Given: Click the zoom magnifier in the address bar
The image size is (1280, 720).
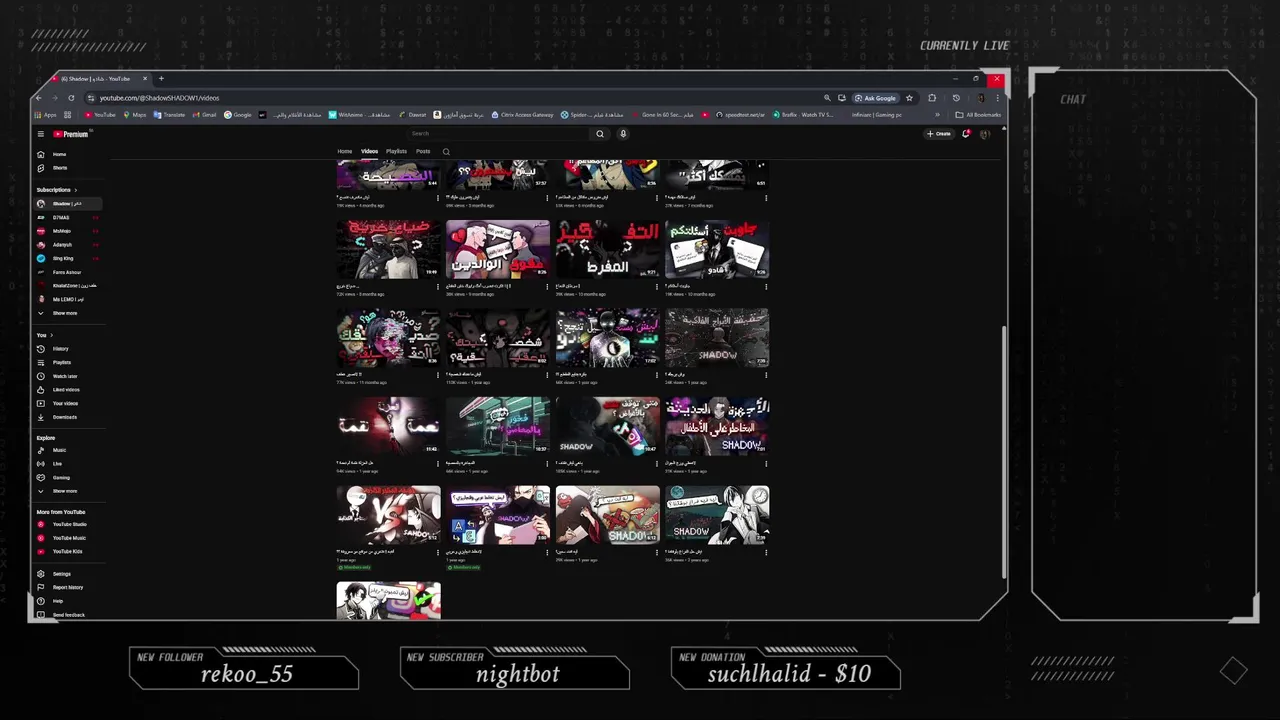Looking at the screenshot, I should (827, 98).
